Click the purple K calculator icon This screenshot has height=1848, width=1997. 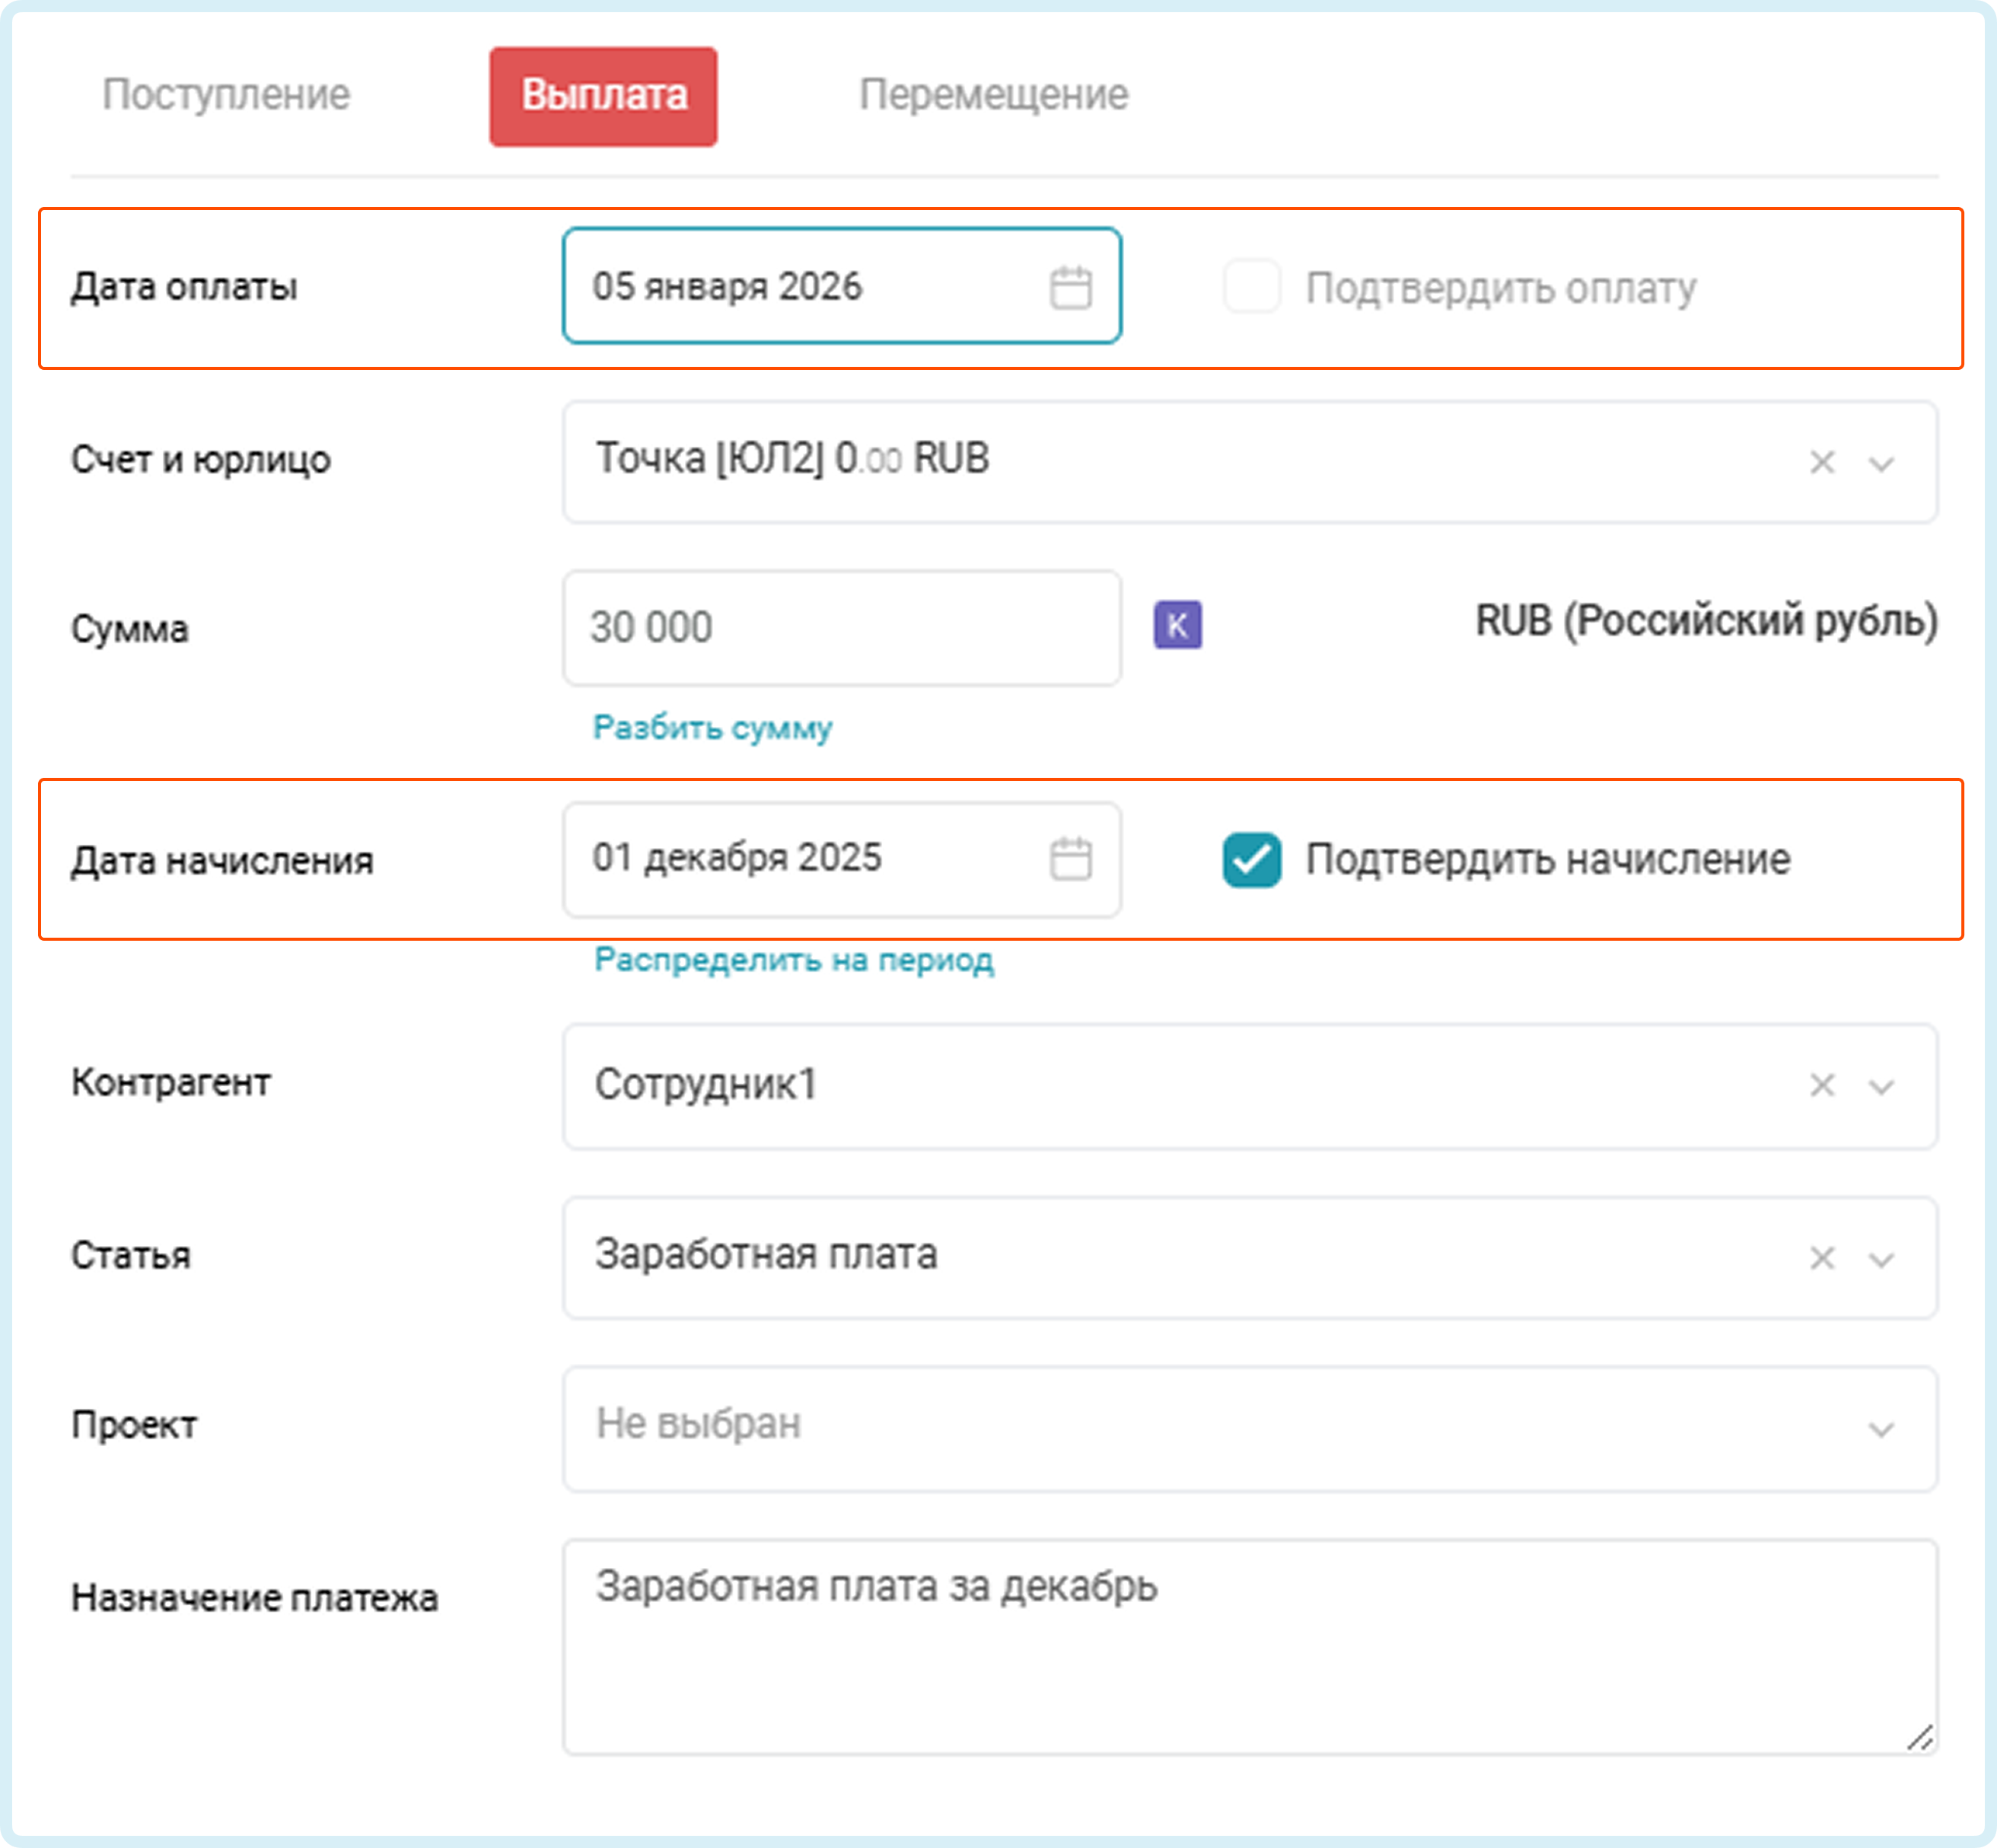(1177, 625)
